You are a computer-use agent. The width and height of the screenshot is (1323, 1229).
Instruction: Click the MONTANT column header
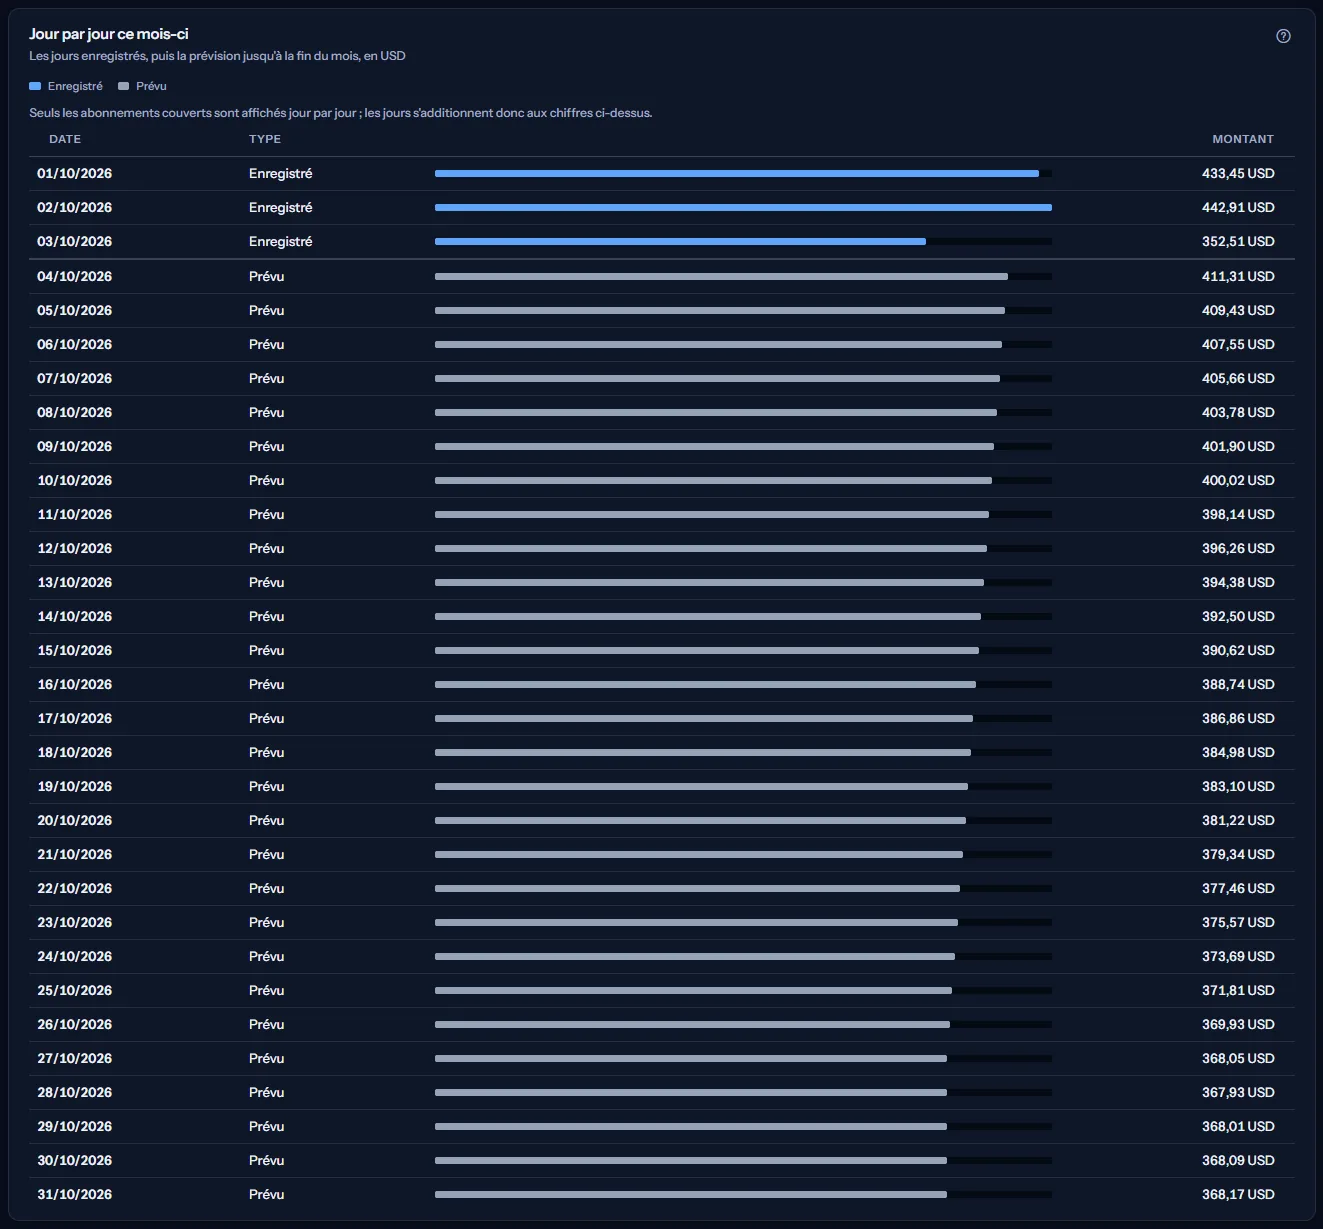[x=1243, y=139]
